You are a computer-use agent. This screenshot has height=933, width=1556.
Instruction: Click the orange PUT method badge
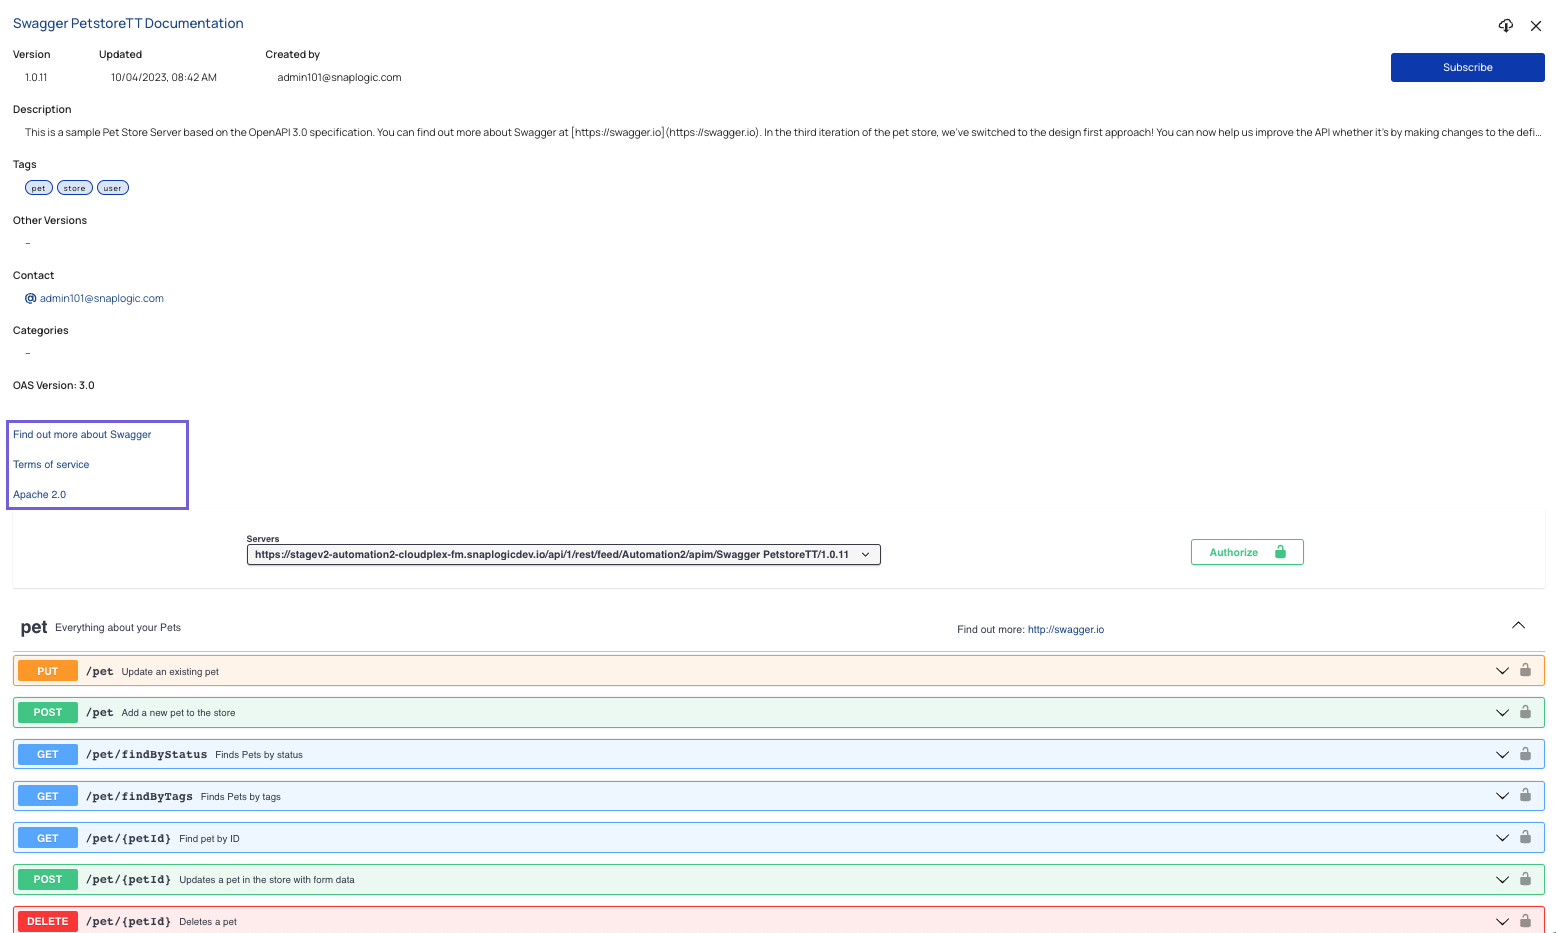pyautogui.click(x=48, y=671)
